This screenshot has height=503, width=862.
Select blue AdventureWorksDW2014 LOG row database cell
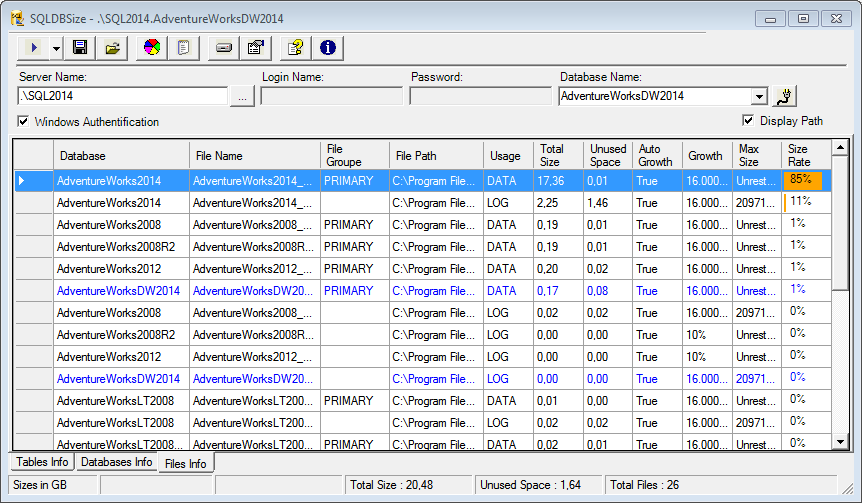pos(121,378)
